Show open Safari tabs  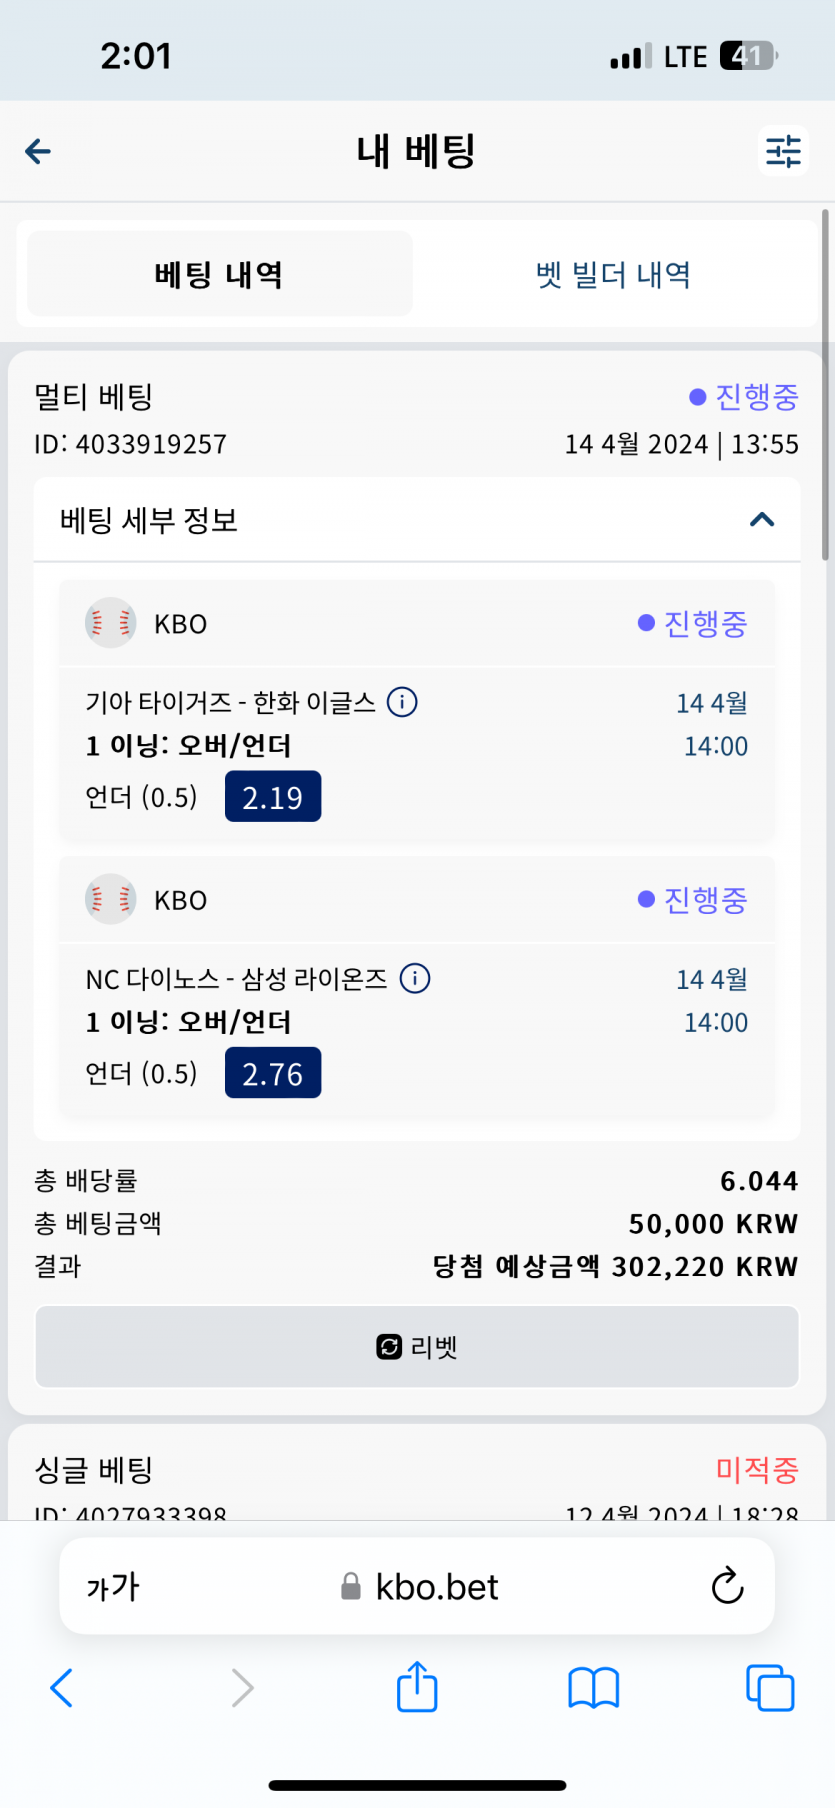769,1688
